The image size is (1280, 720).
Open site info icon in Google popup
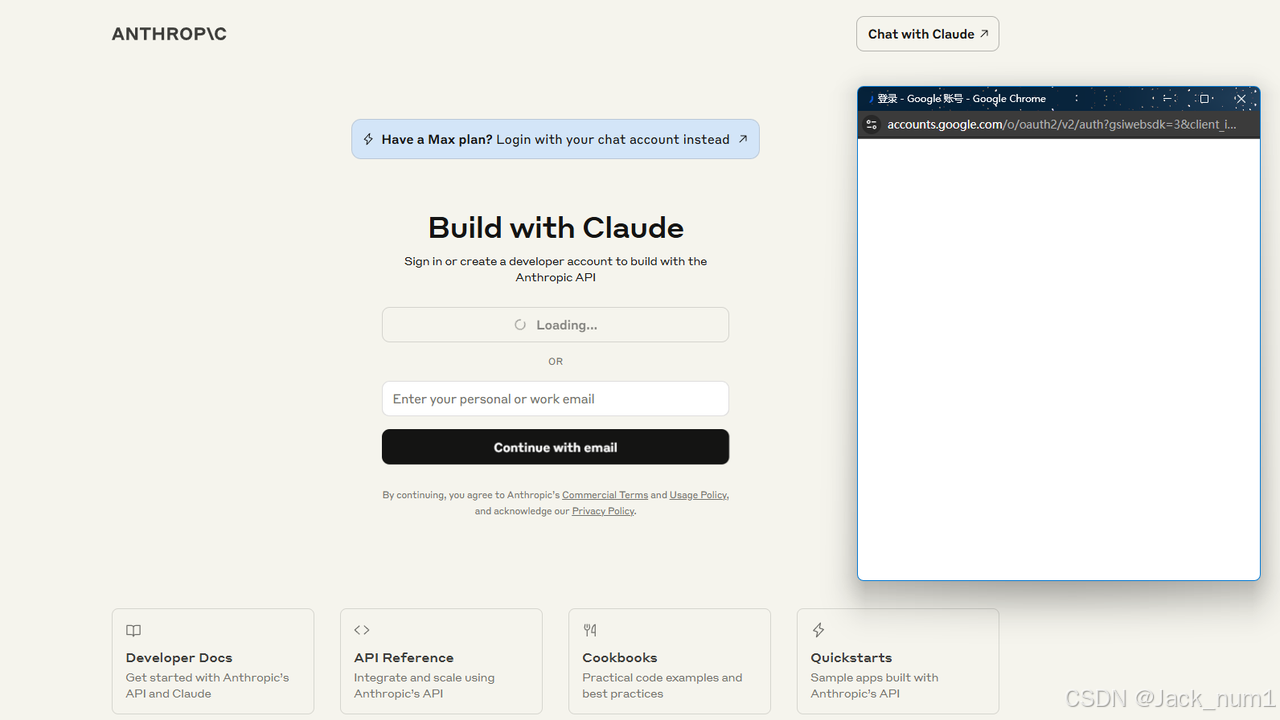[x=871, y=125]
